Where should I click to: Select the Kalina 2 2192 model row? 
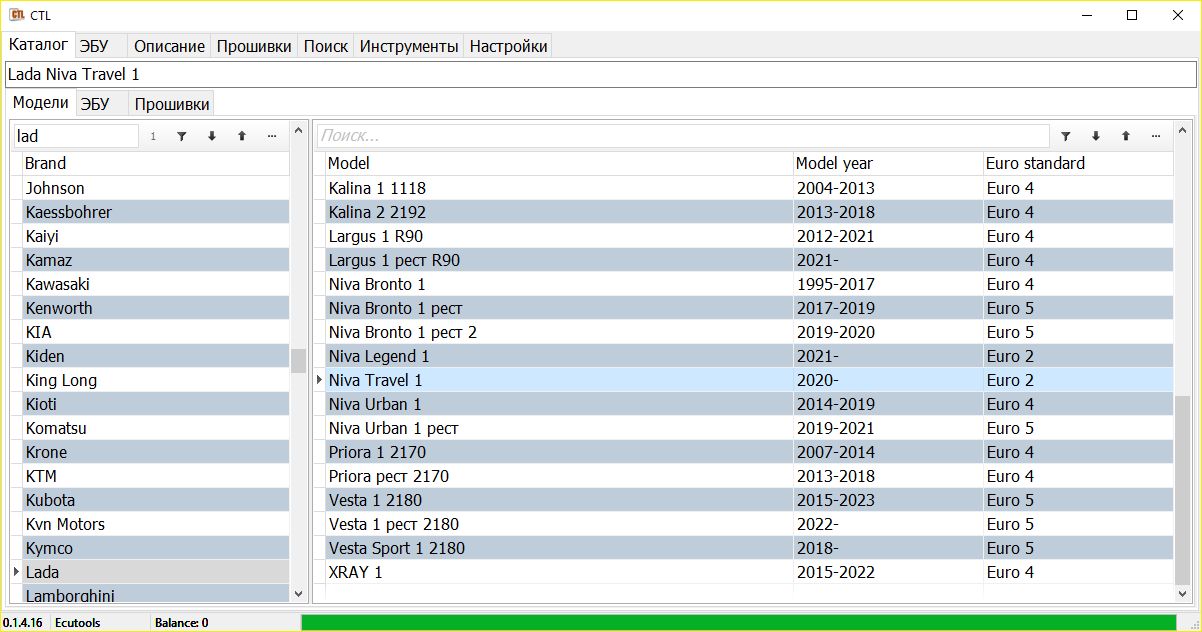749,212
